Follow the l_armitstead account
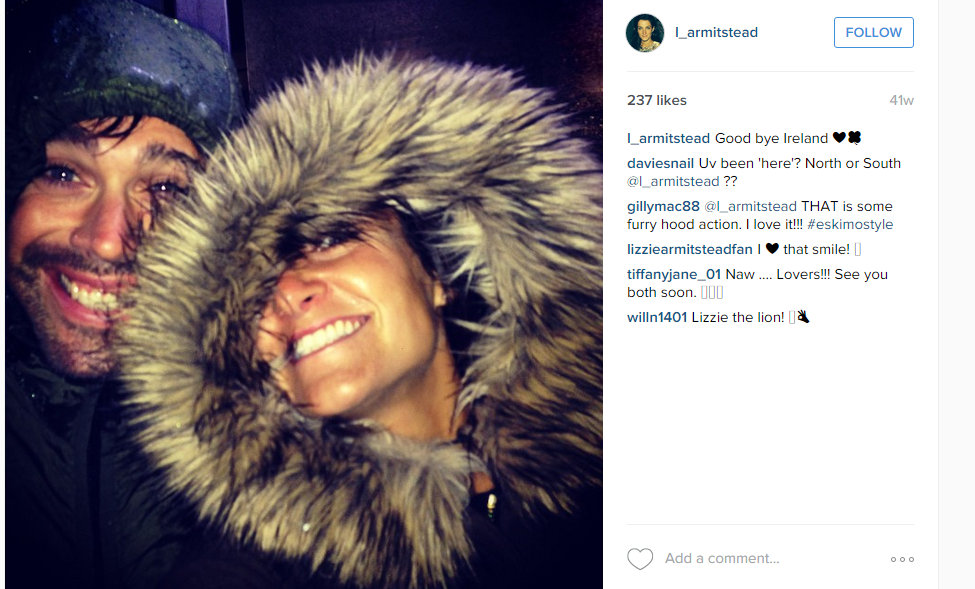 [x=874, y=32]
